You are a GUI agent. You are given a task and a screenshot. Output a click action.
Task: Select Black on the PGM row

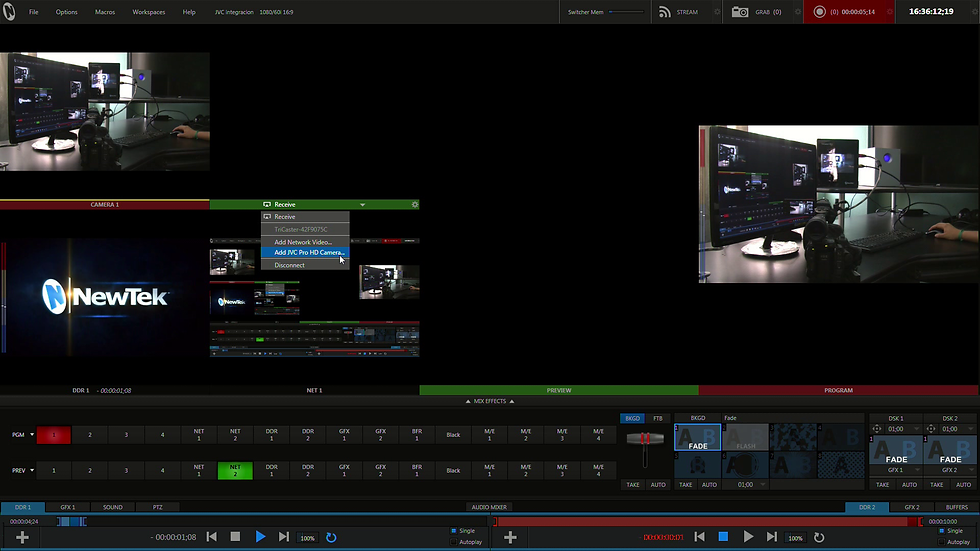point(453,435)
